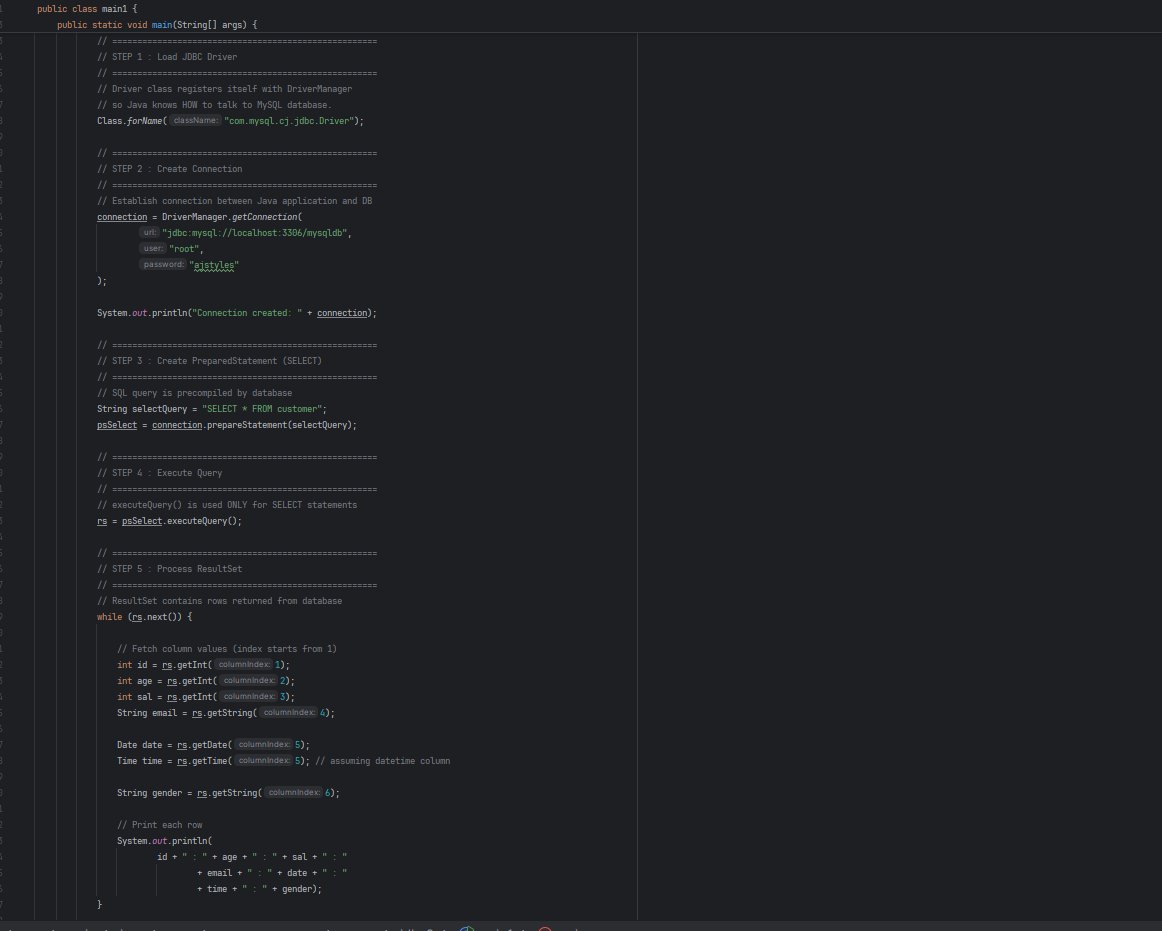Screen dimensions: 1162x931
Task: Click the executeQuery() method call
Action: [x=202, y=521]
